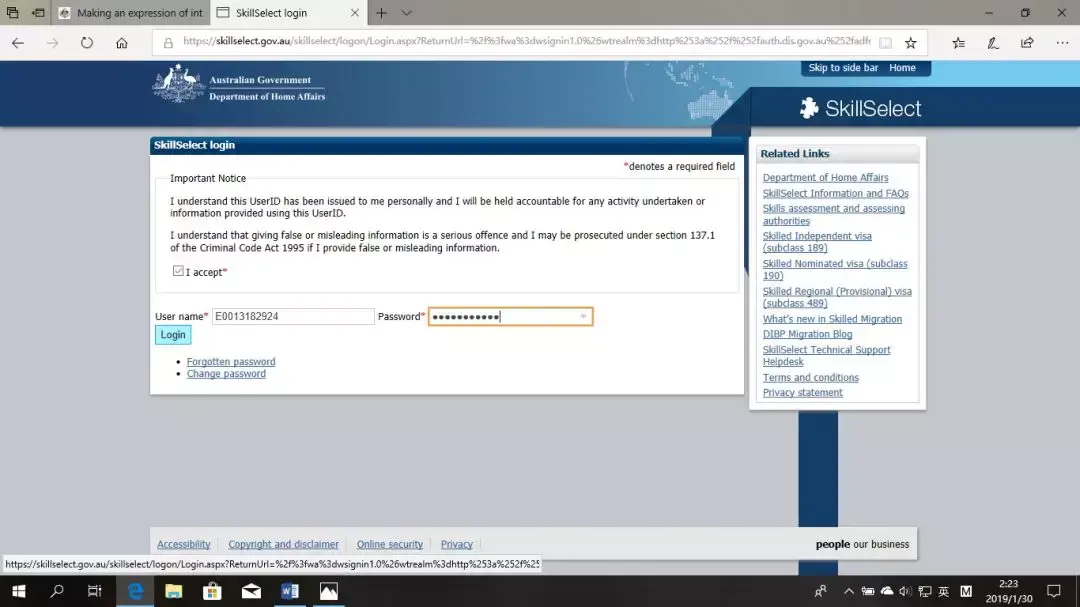Open Task View on taskbar
This screenshot has height=607, width=1080.
(94, 591)
